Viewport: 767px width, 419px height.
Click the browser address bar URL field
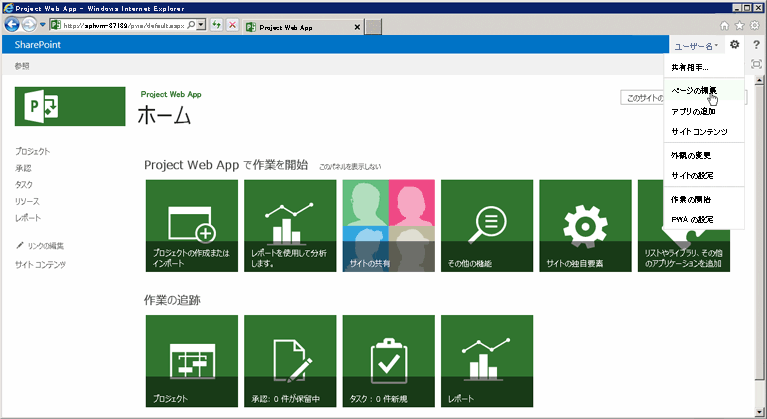(x=124, y=25)
